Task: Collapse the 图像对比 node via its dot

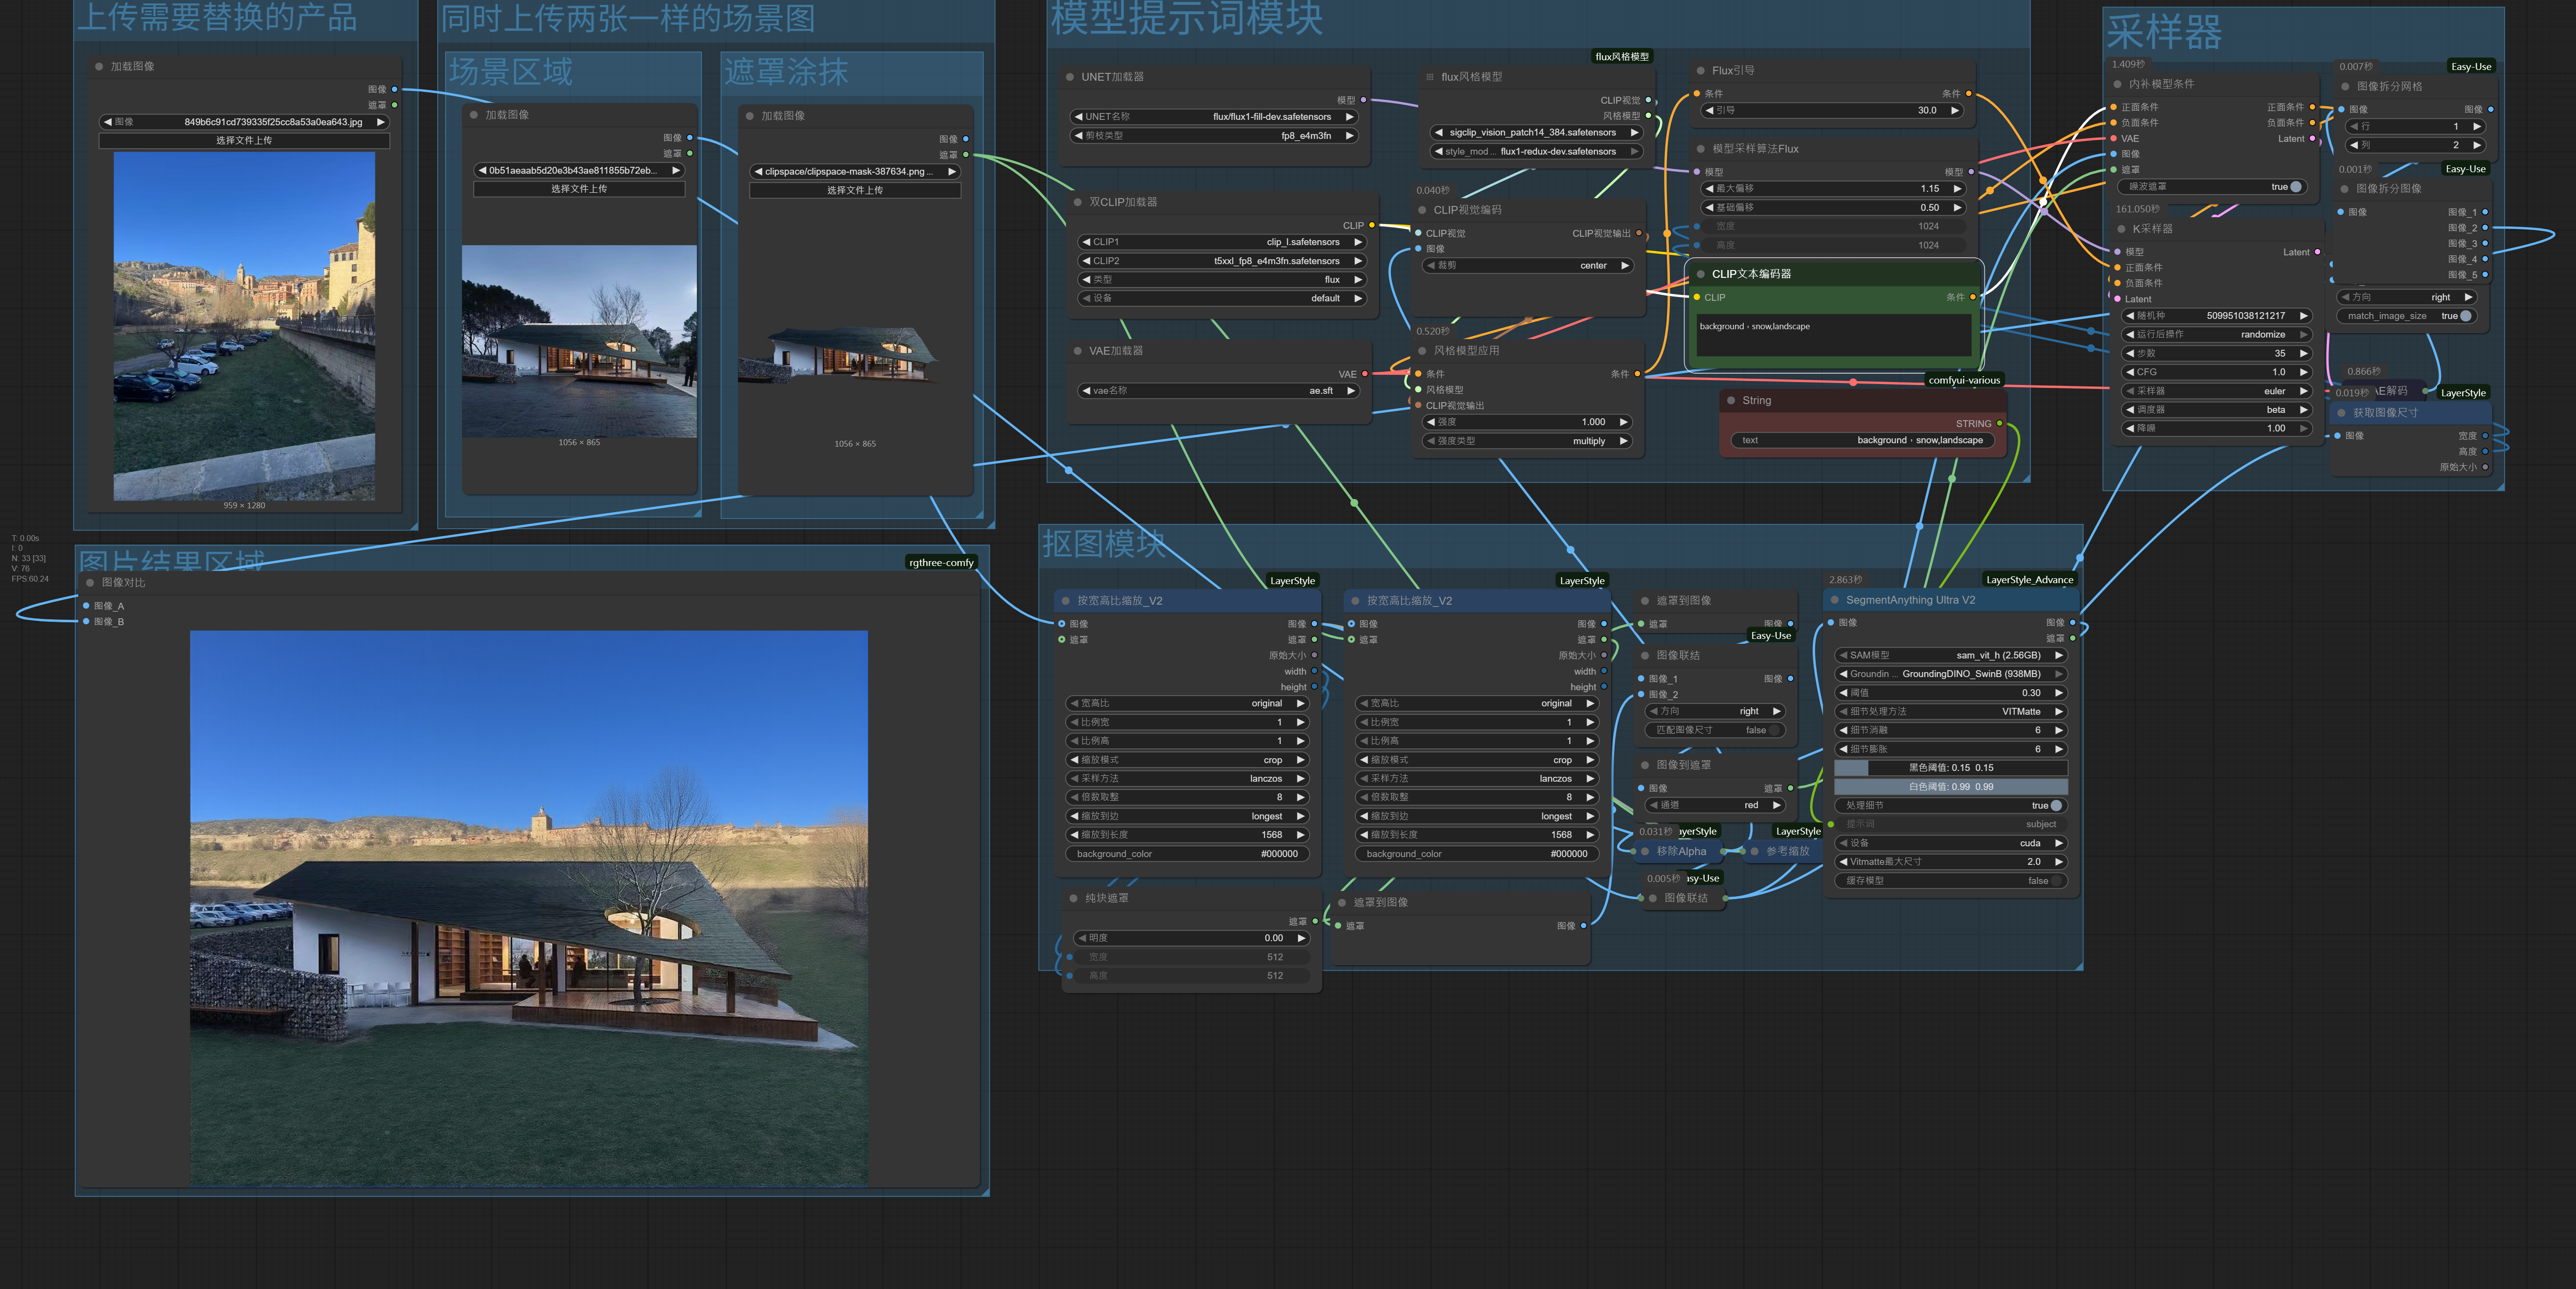Action: tap(90, 583)
